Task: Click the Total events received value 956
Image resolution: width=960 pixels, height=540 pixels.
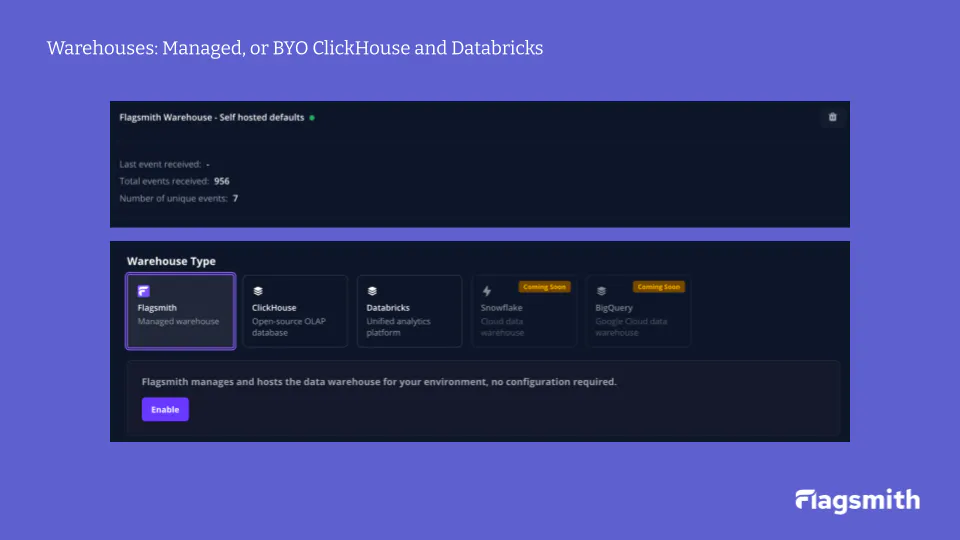Action: pyautogui.click(x=222, y=181)
